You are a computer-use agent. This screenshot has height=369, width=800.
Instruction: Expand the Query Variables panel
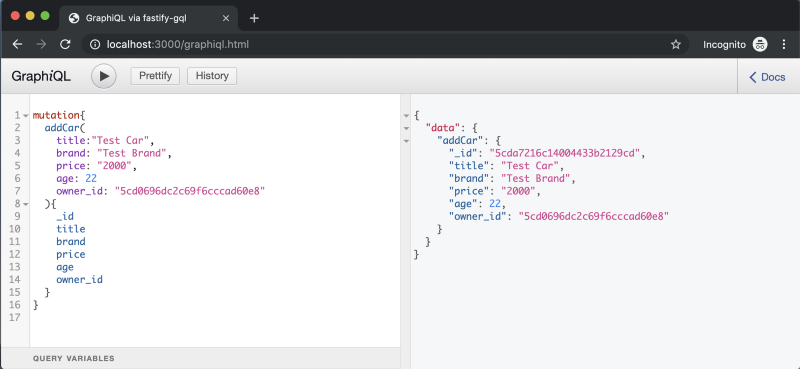200,358
